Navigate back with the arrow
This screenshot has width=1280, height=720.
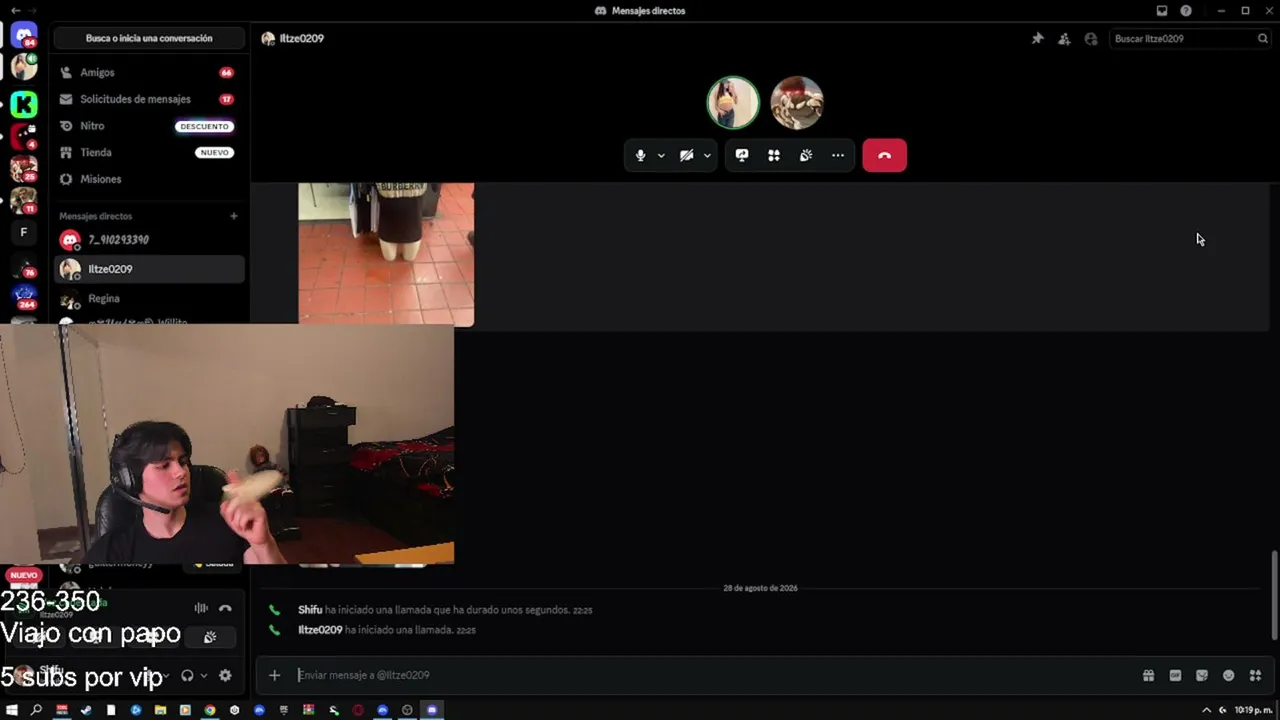click(x=15, y=11)
